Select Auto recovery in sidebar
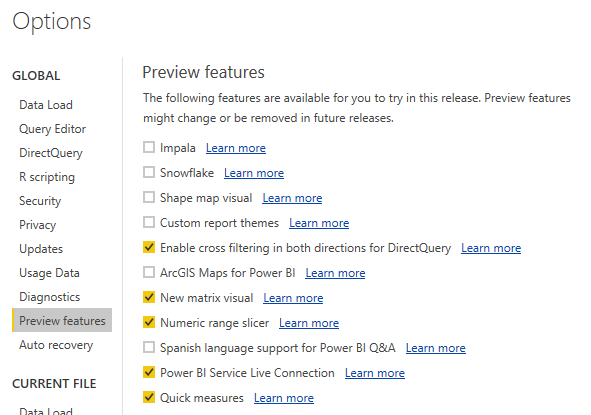Image resolution: width=591 pixels, height=415 pixels. [x=56, y=345]
